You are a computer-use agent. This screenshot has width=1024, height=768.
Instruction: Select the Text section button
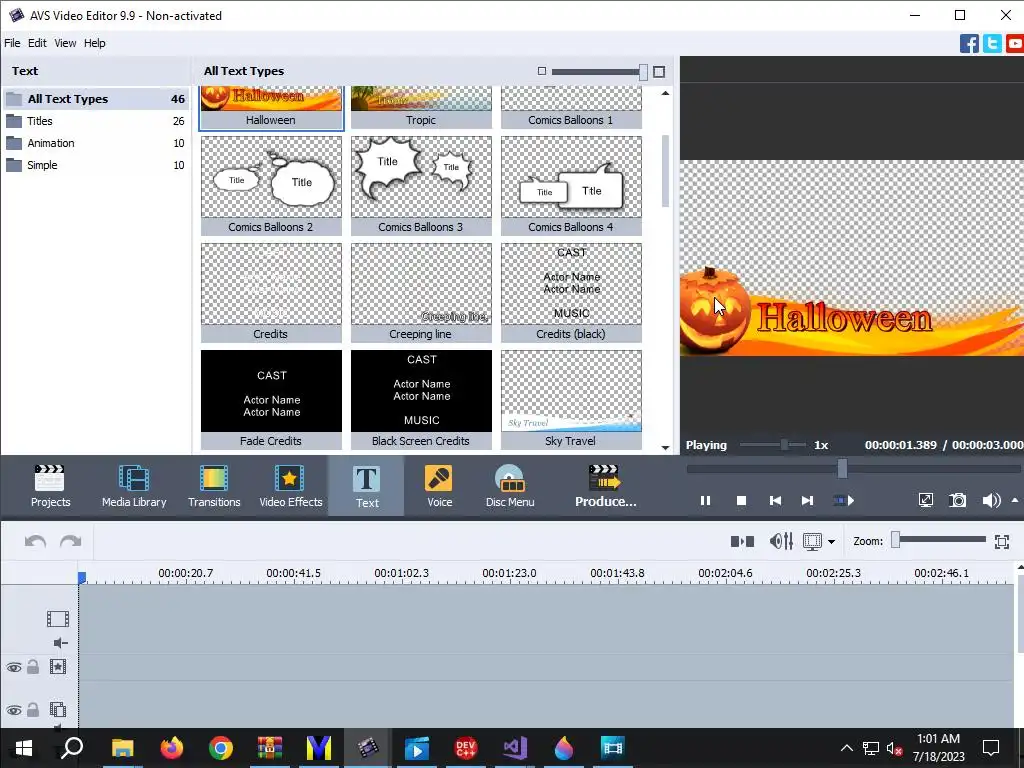pyautogui.click(x=366, y=486)
